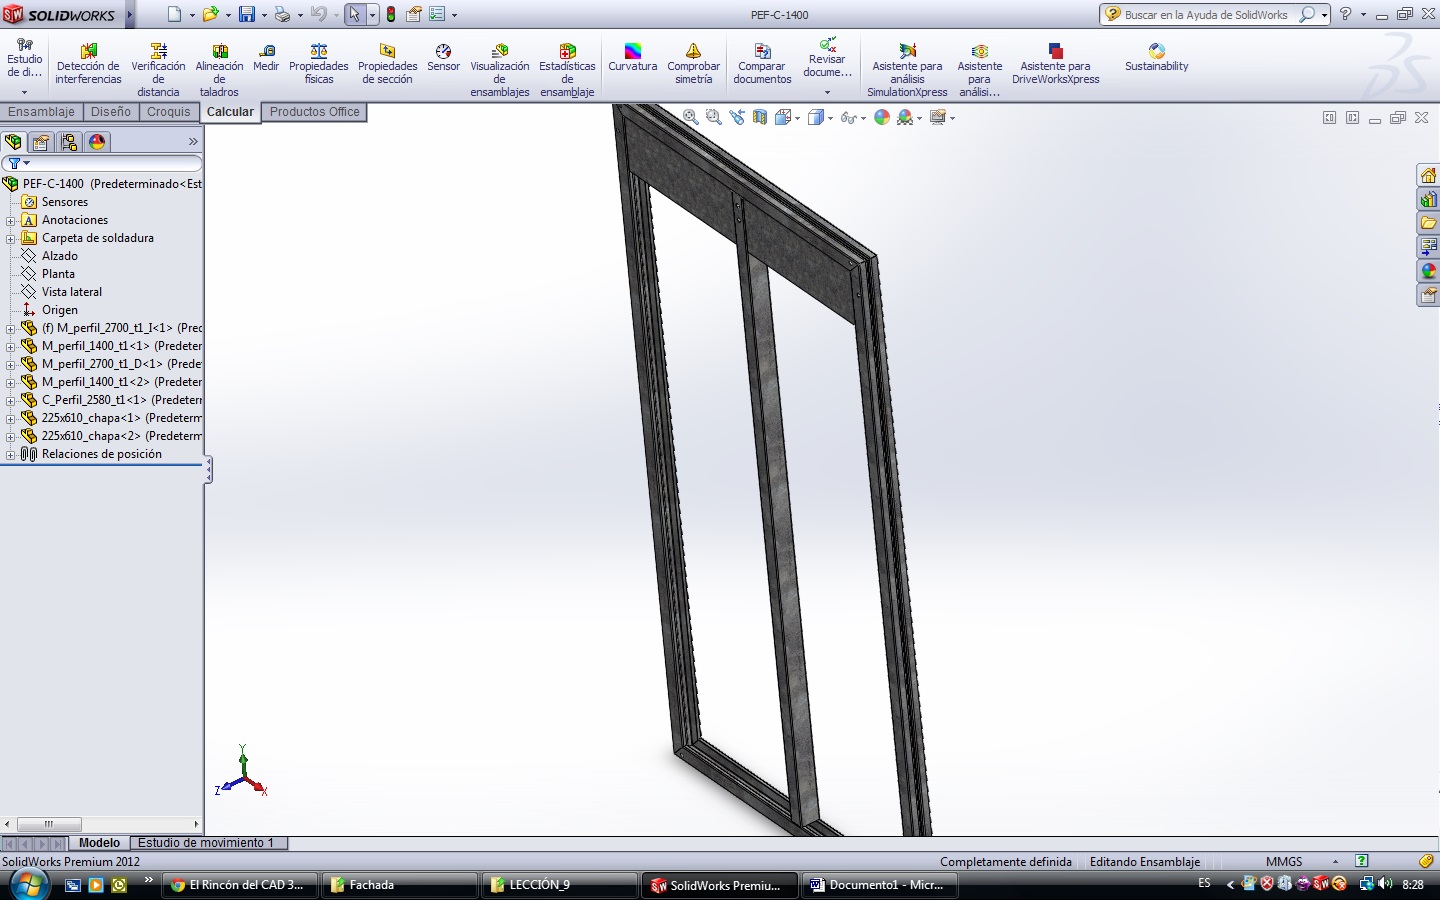The image size is (1440, 900).
Task: Open the DisplayManager tab
Action: point(97,142)
